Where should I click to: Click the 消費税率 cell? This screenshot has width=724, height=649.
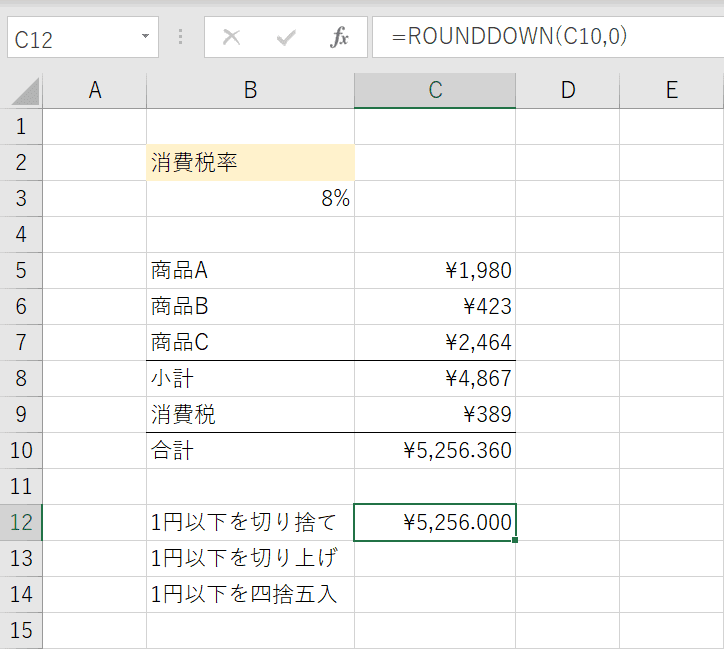(250, 162)
